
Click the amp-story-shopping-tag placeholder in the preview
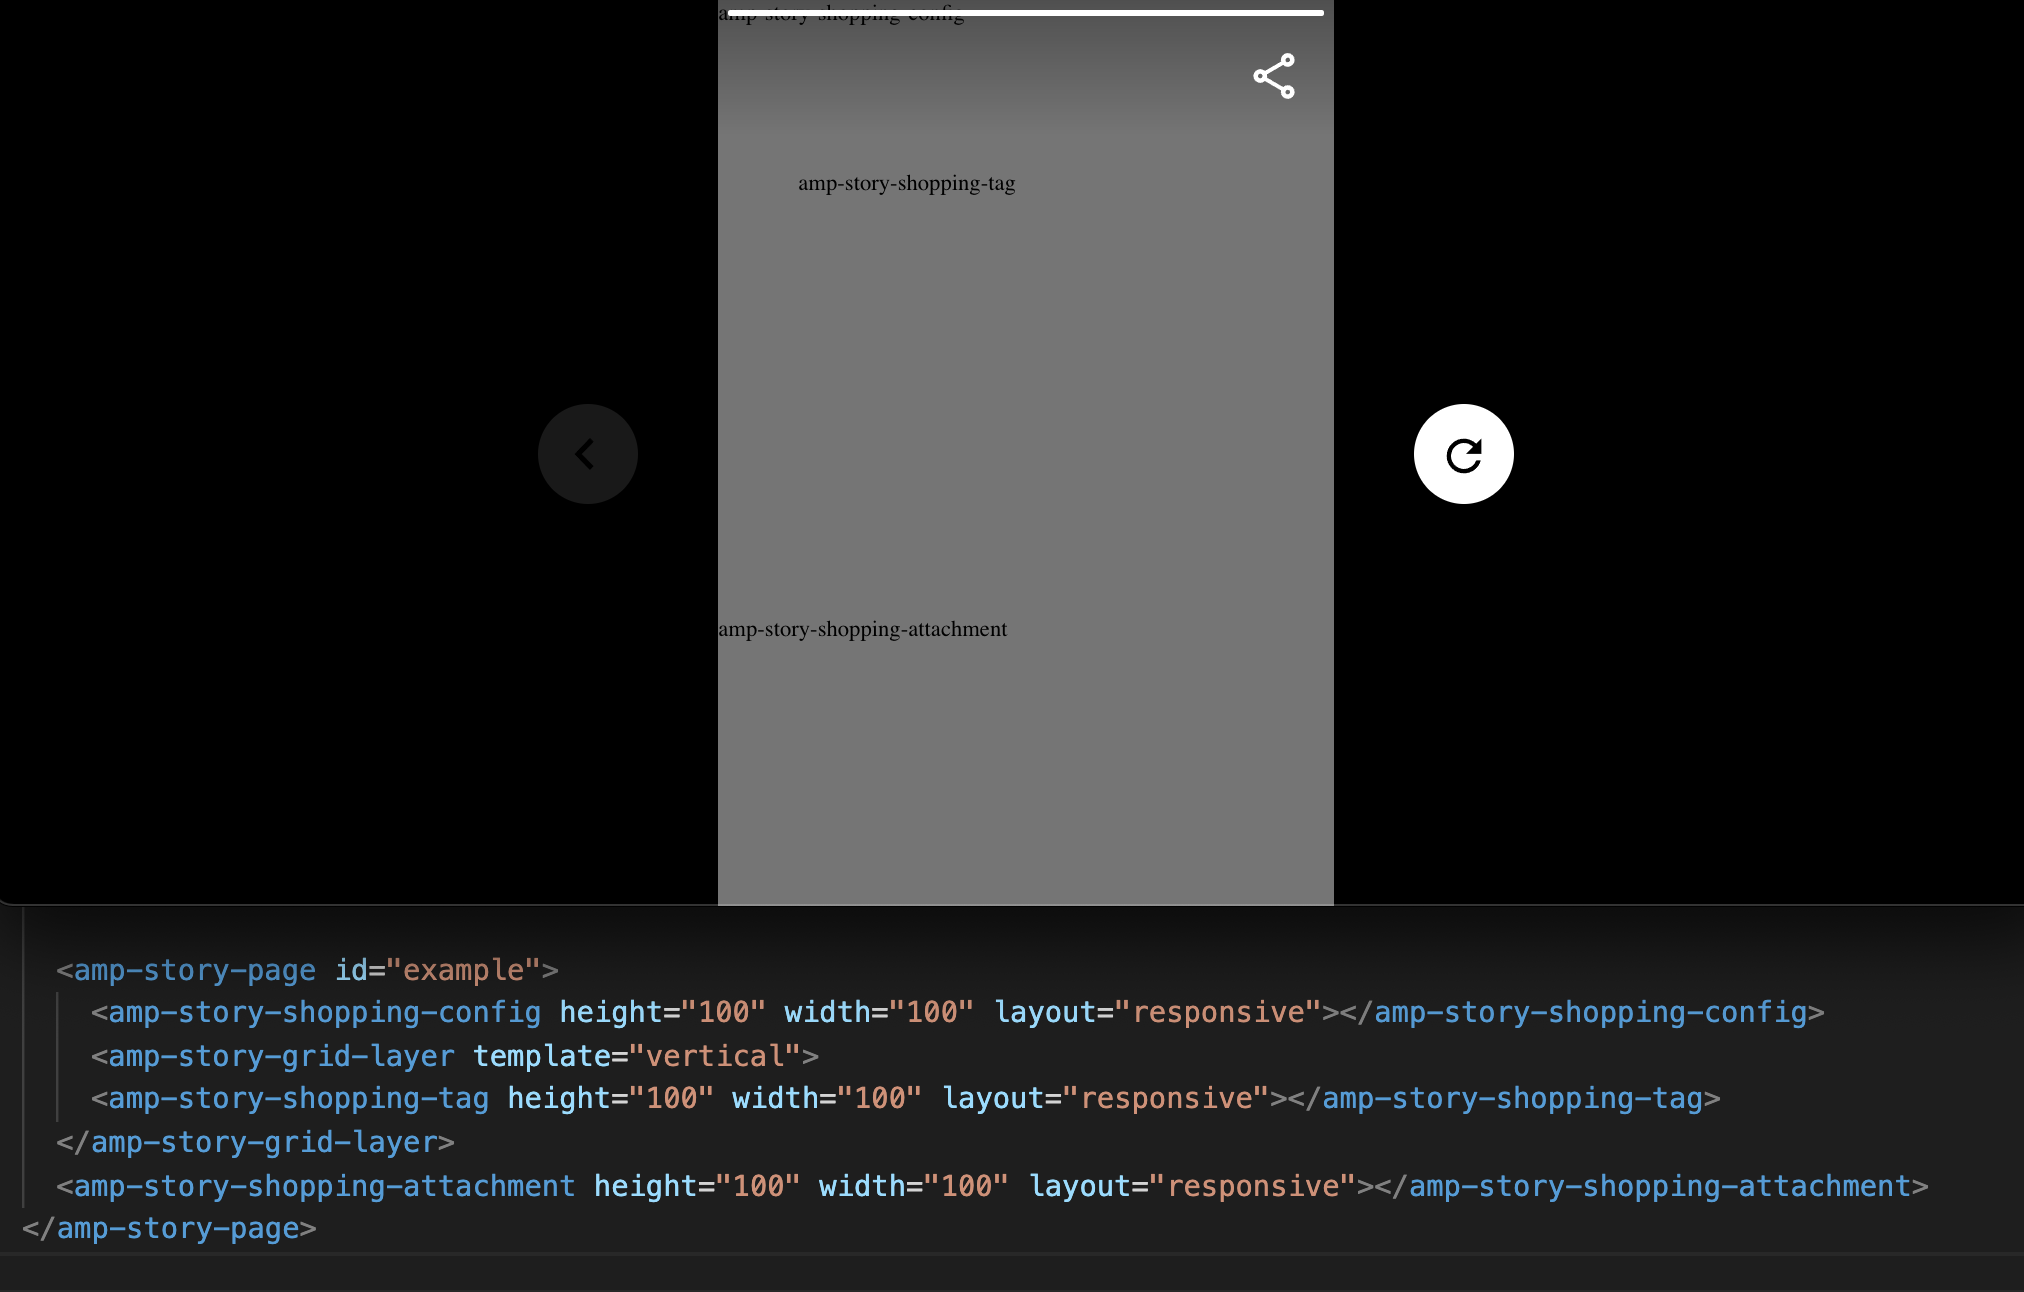tap(907, 183)
